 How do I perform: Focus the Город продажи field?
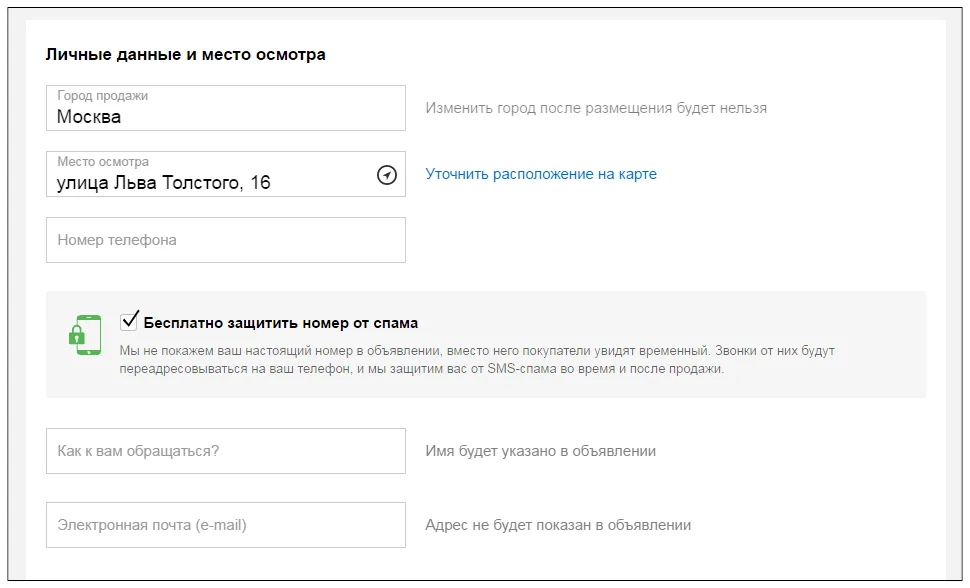click(x=226, y=108)
